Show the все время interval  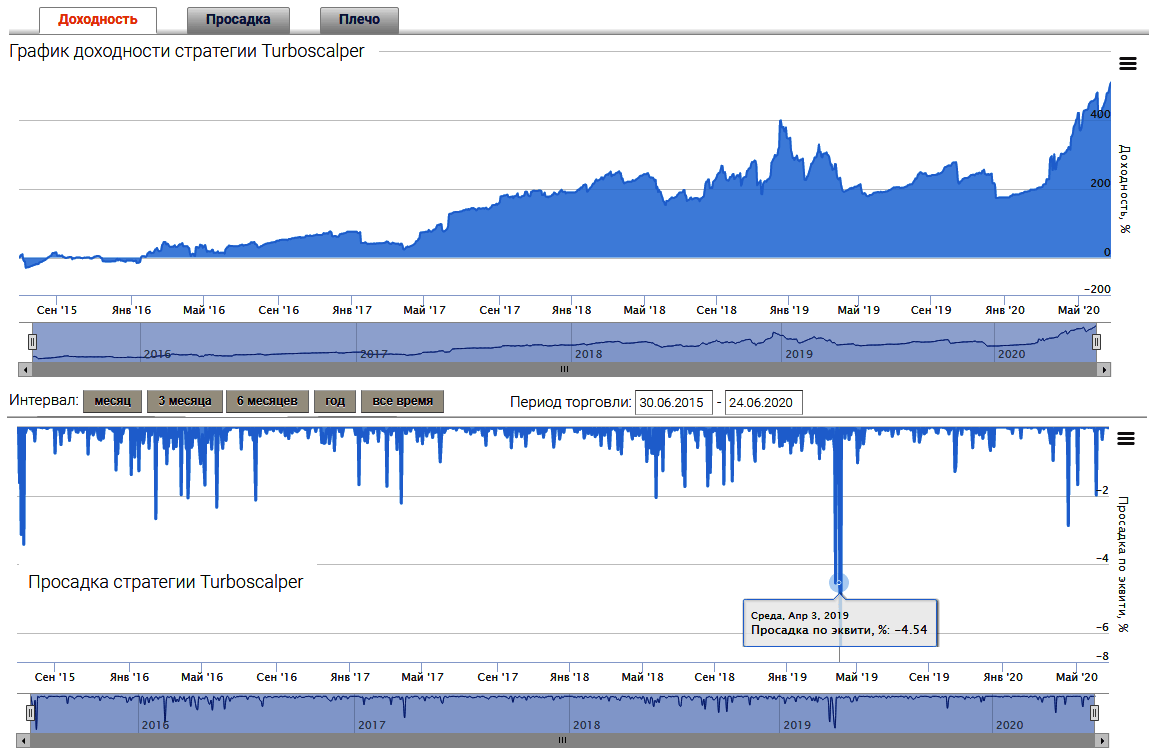[x=402, y=402]
